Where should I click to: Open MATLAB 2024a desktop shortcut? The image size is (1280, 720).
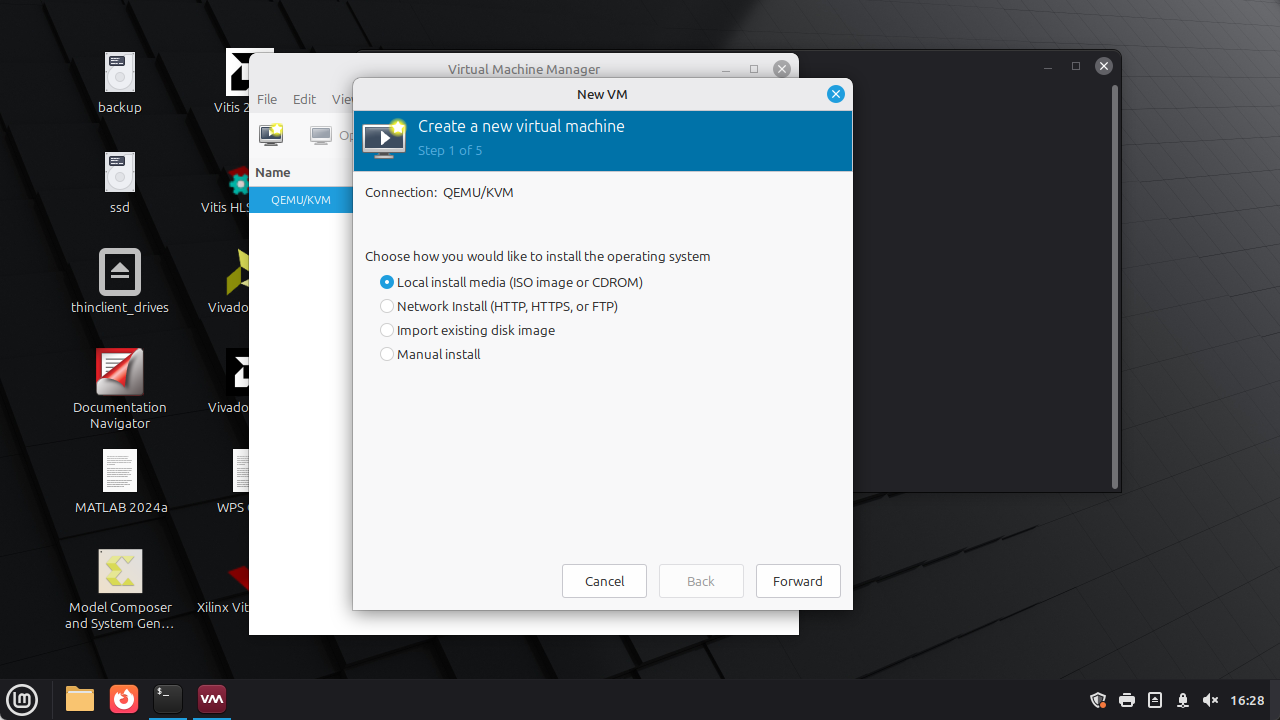[x=120, y=472]
